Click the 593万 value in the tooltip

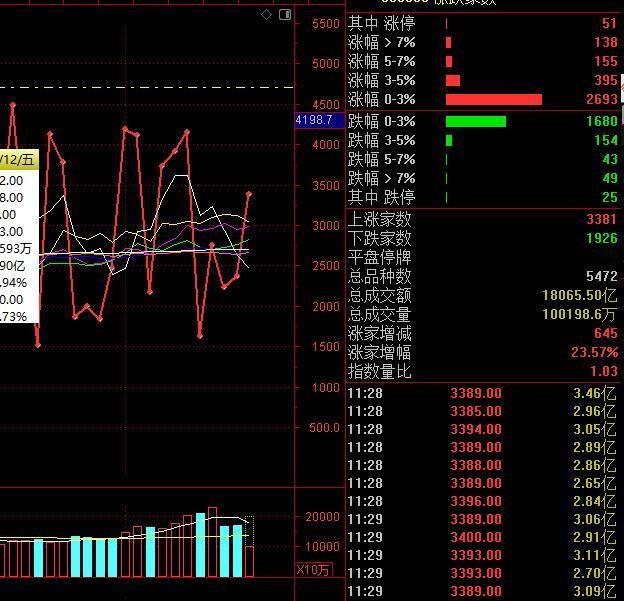(15, 249)
